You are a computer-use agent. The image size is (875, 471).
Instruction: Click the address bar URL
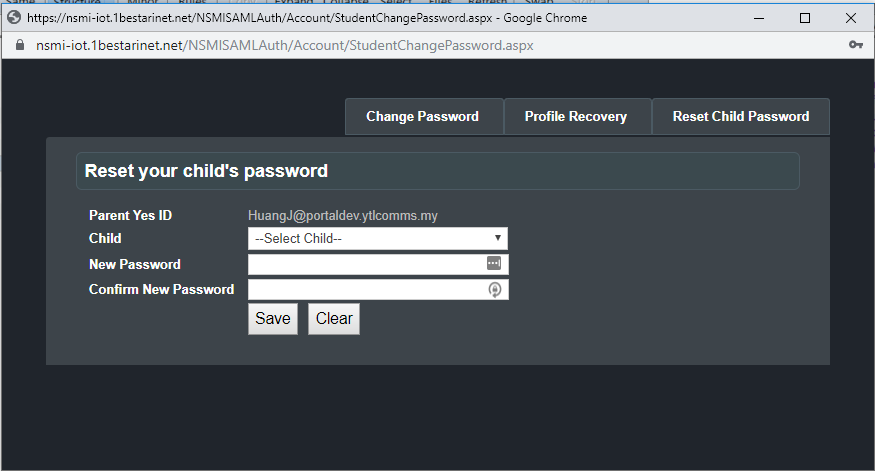click(285, 45)
